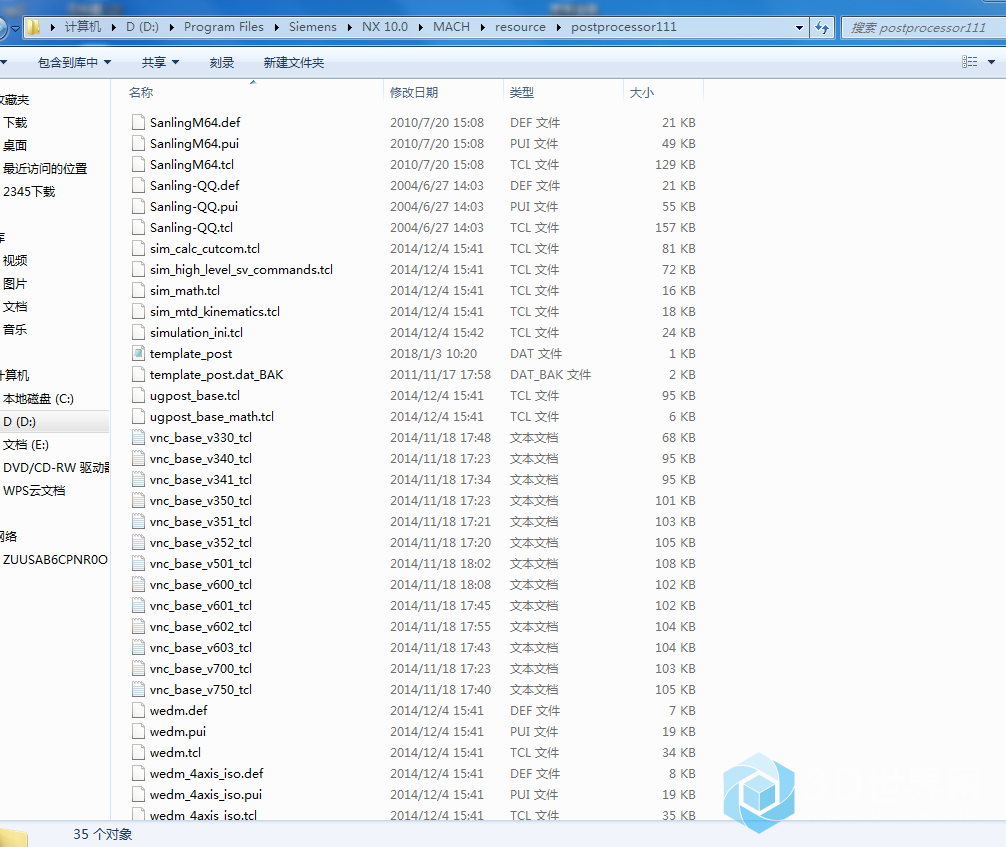Select file name simulation_ini.tcl

pyautogui.click(x=196, y=332)
